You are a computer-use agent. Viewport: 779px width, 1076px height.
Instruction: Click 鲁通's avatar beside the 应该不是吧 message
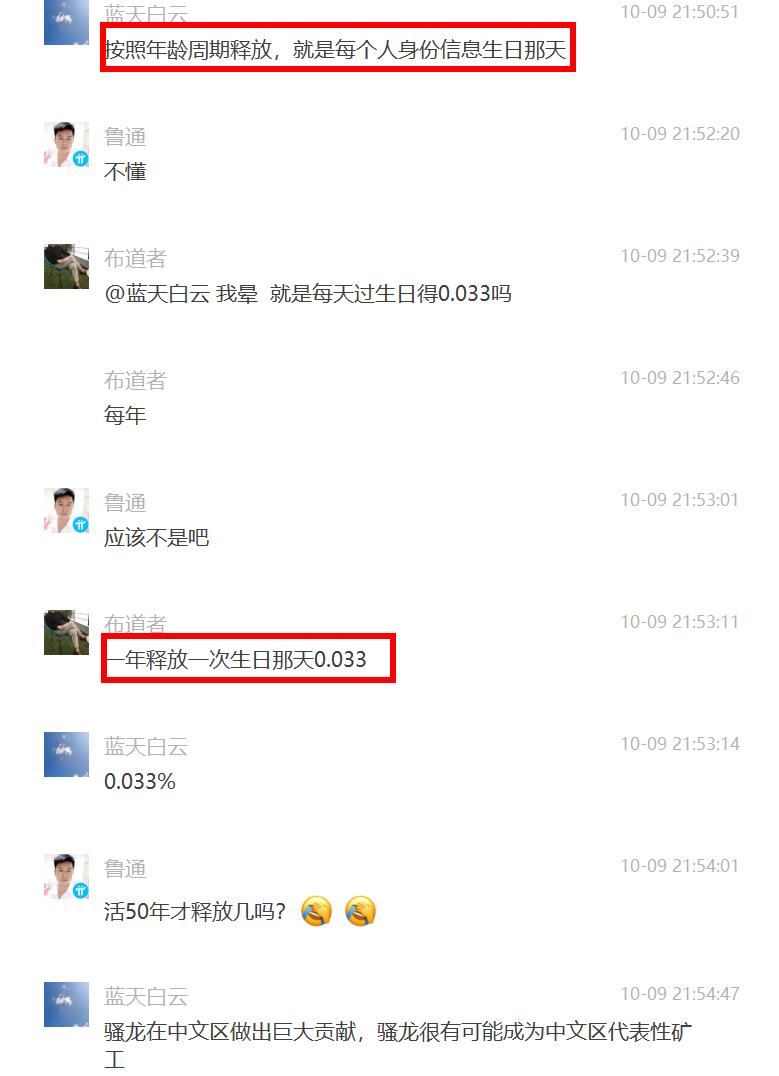point(67,511)
